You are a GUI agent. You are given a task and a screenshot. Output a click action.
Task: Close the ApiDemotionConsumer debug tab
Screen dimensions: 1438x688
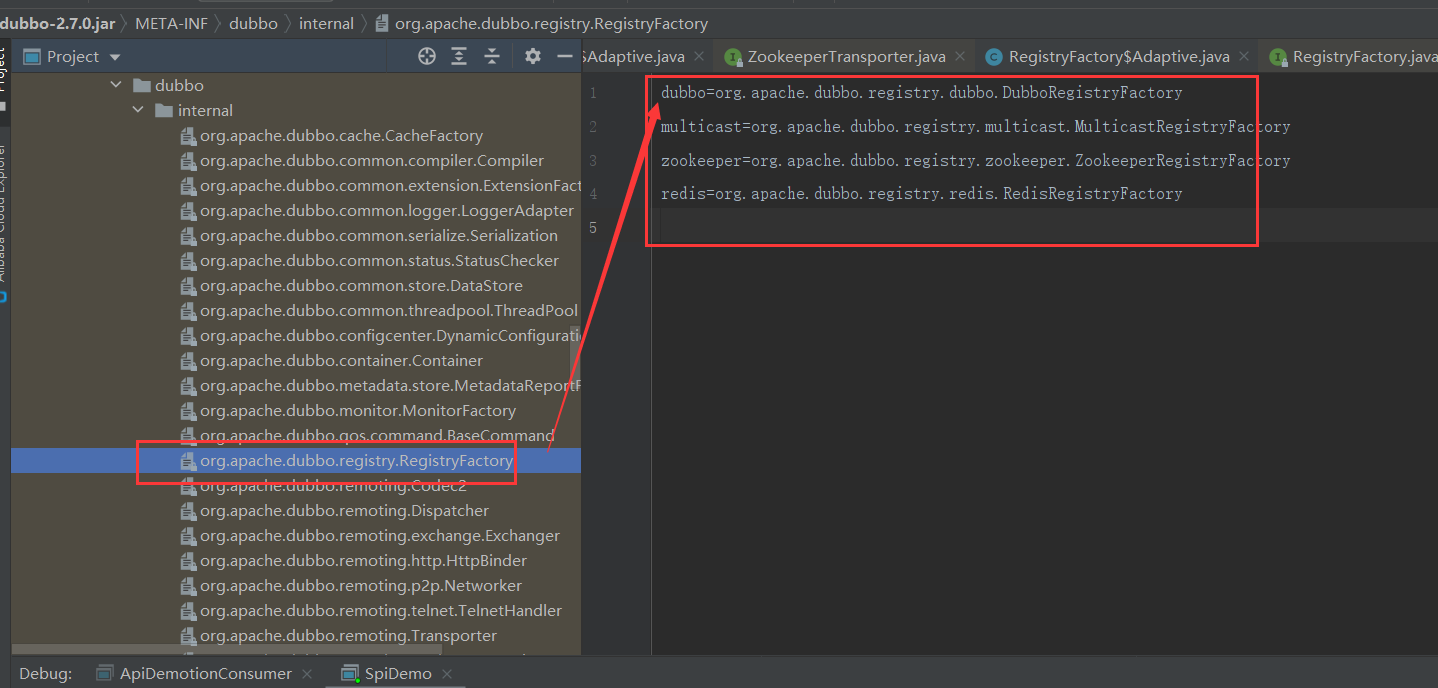click(x=307, y=674)
